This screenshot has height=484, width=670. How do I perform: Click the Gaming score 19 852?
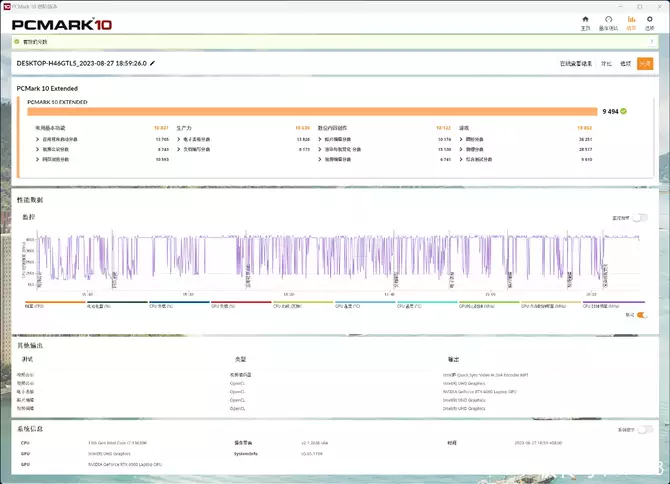585,128
